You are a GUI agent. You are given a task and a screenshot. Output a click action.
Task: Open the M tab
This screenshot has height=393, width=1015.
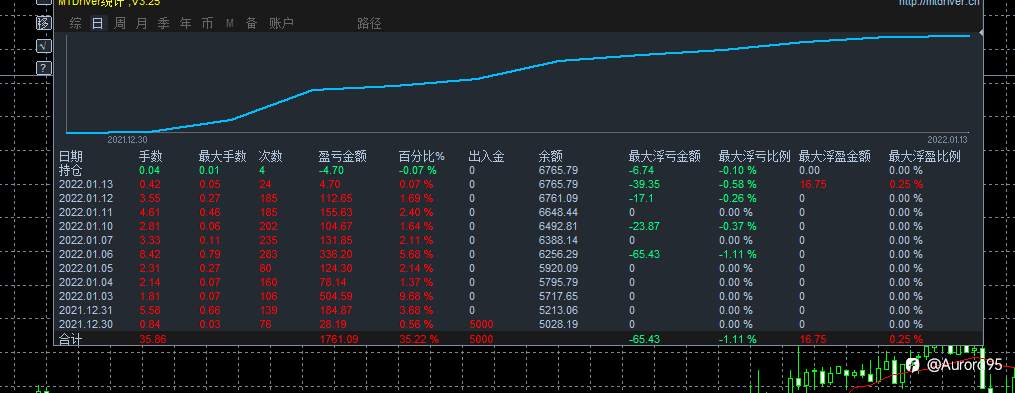coord(230,24)
